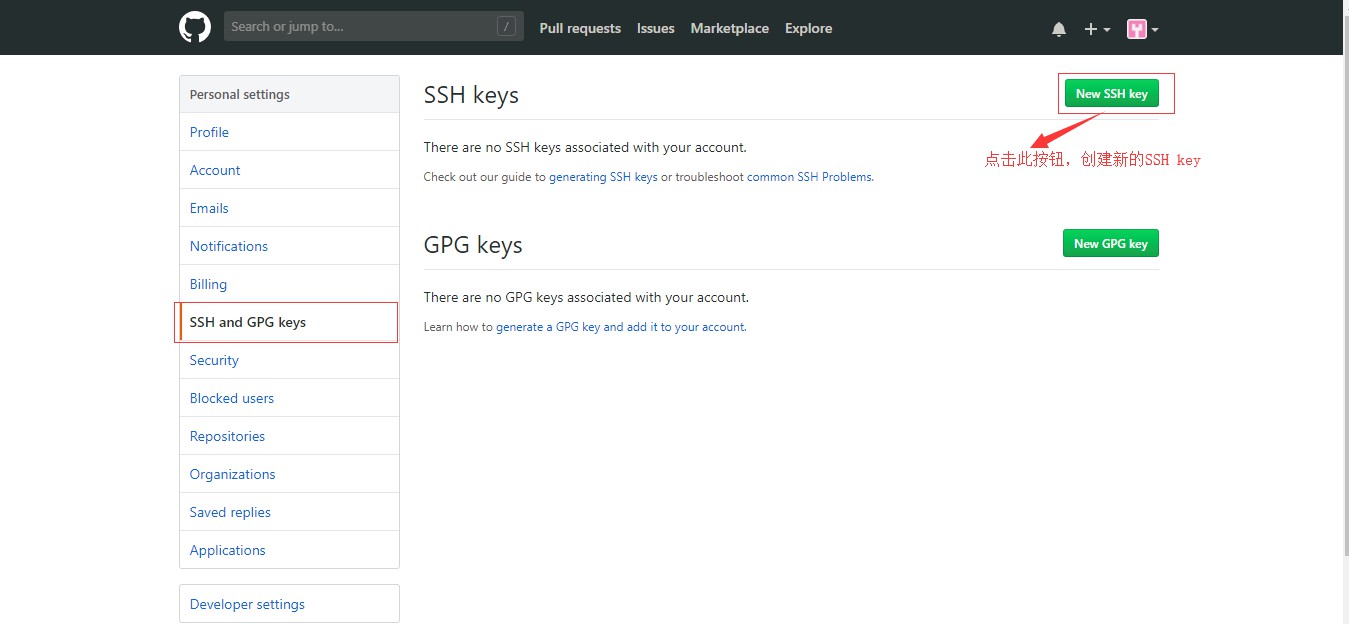1349x624 pixels.
Task: Click the search or jump to field
Action: (360, 27)
